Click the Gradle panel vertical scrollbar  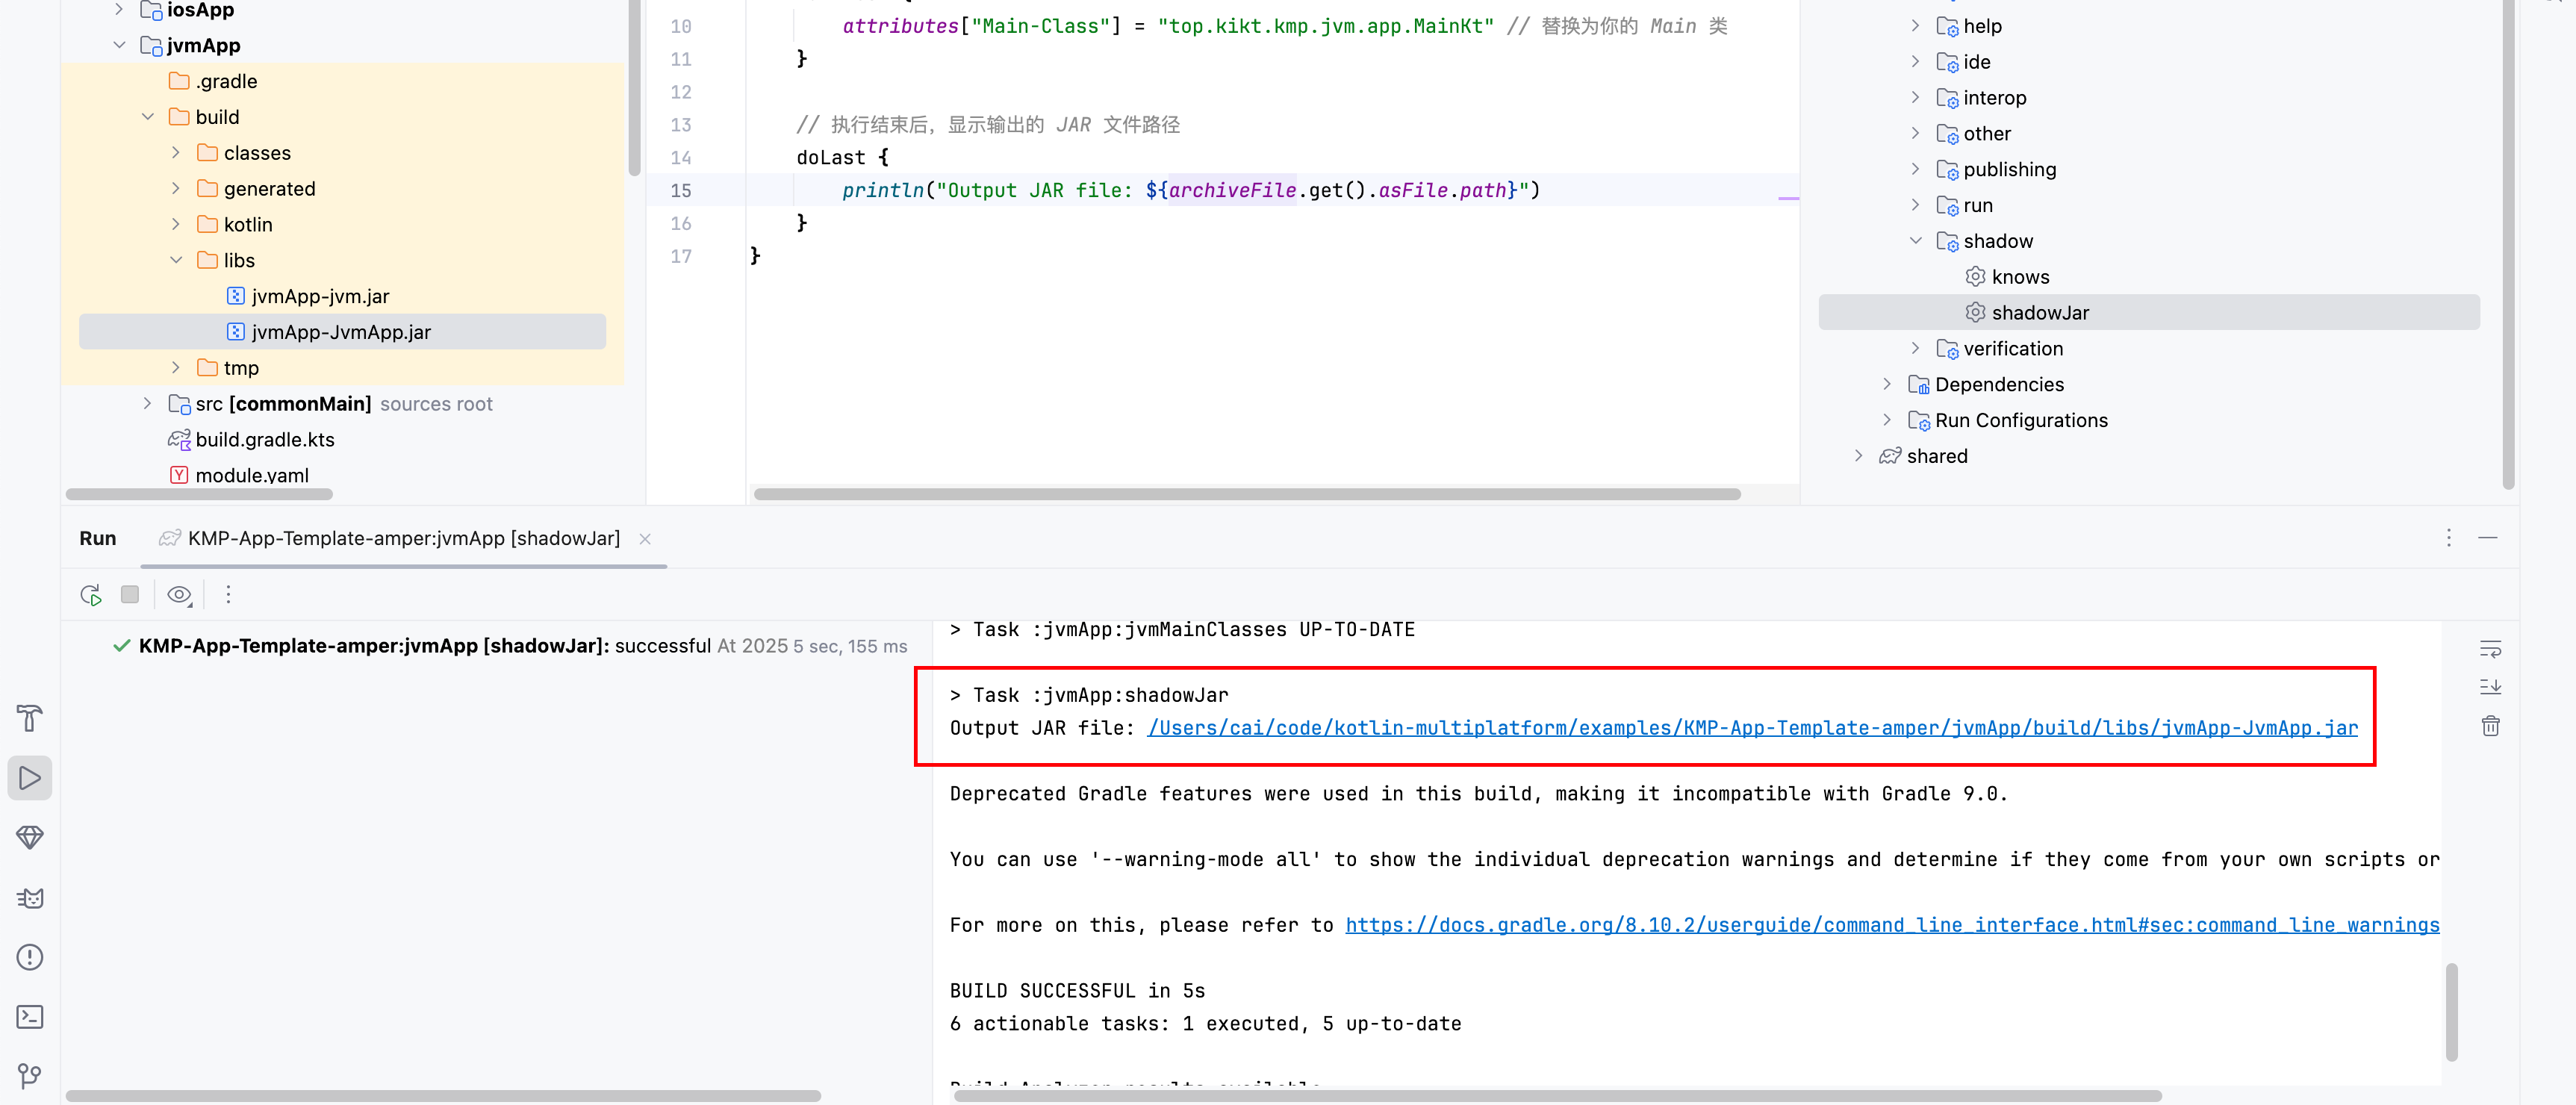click(2508, 244)
